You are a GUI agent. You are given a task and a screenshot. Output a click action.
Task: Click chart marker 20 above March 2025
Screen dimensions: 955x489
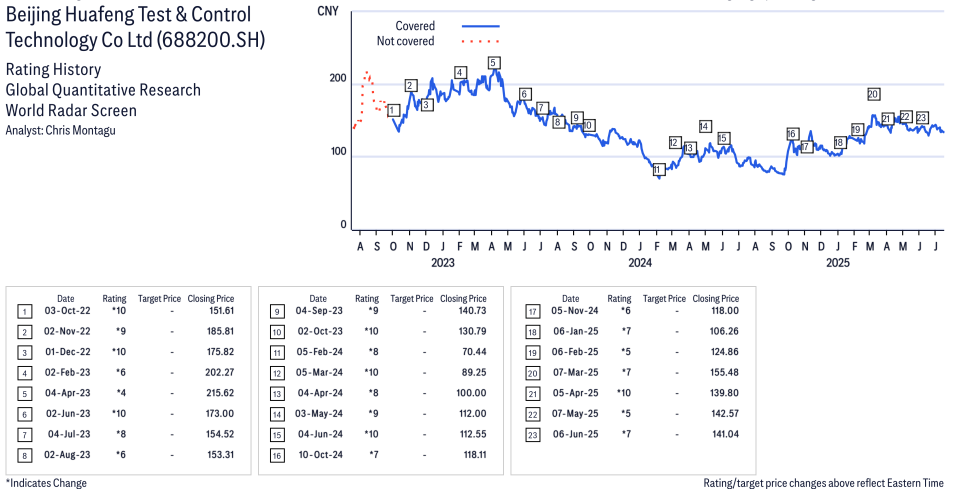(873, 94)
